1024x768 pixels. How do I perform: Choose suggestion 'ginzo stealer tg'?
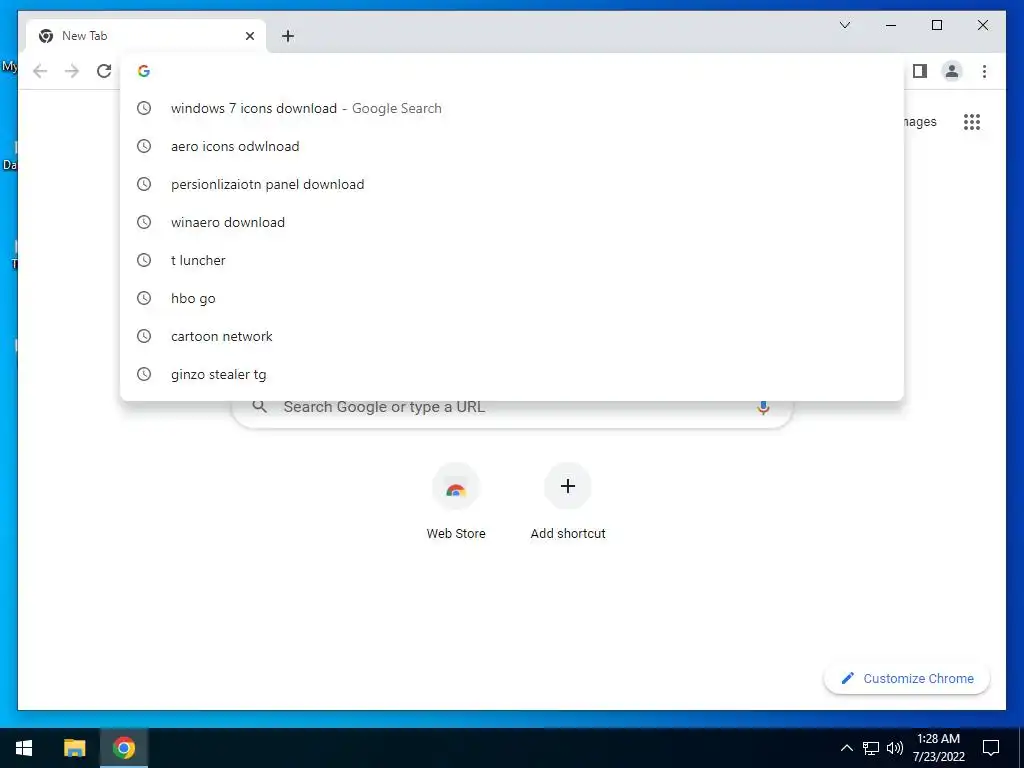(512, 374)
